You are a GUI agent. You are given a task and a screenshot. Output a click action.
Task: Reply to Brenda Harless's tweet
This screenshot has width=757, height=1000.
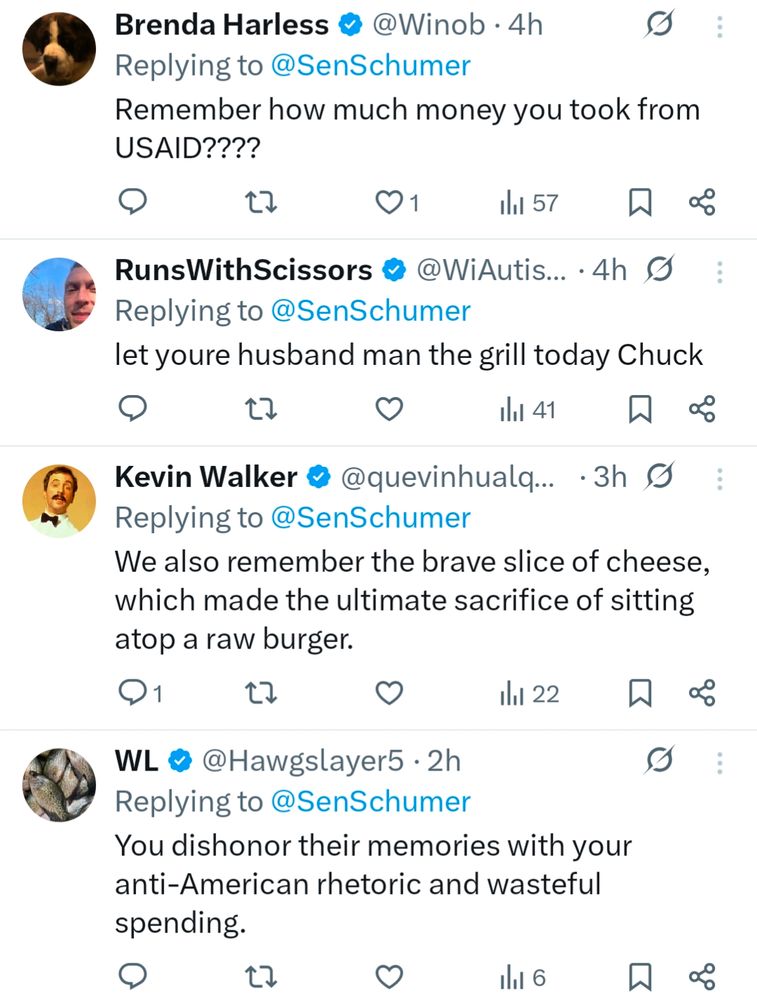[133, 201]
